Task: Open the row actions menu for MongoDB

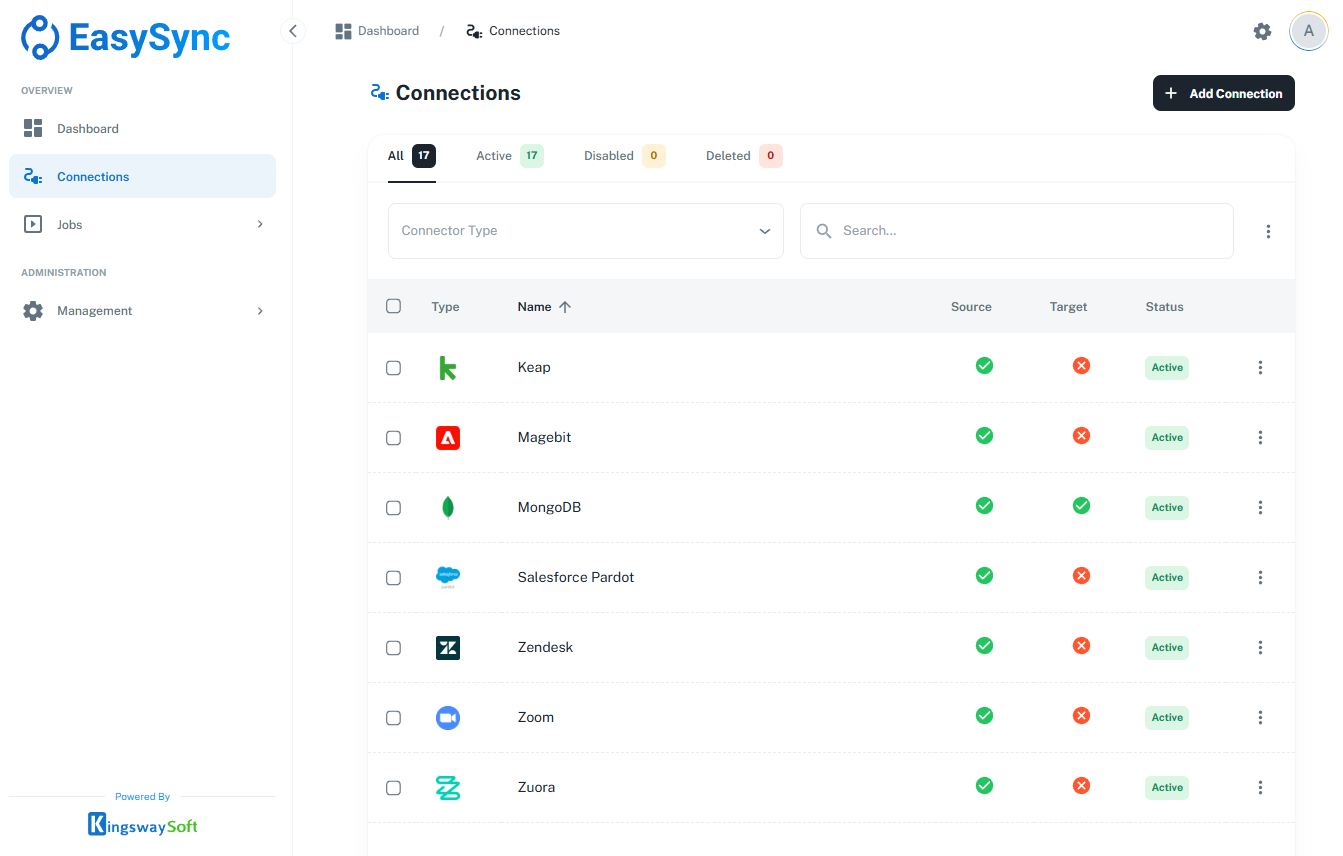Action: tap(1260, 508)
